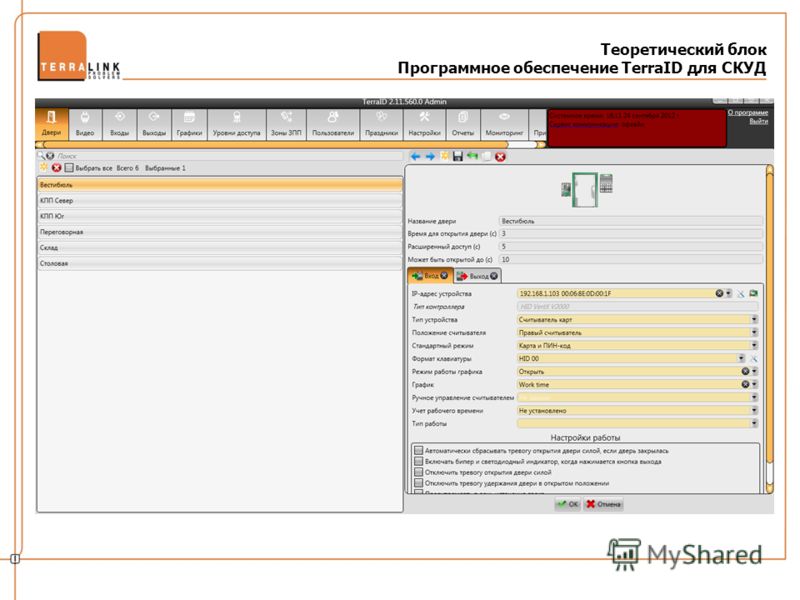This screenshot has width=800, height=600.
Task: Open the Пользователи section
Action: [x=333, y=123]
